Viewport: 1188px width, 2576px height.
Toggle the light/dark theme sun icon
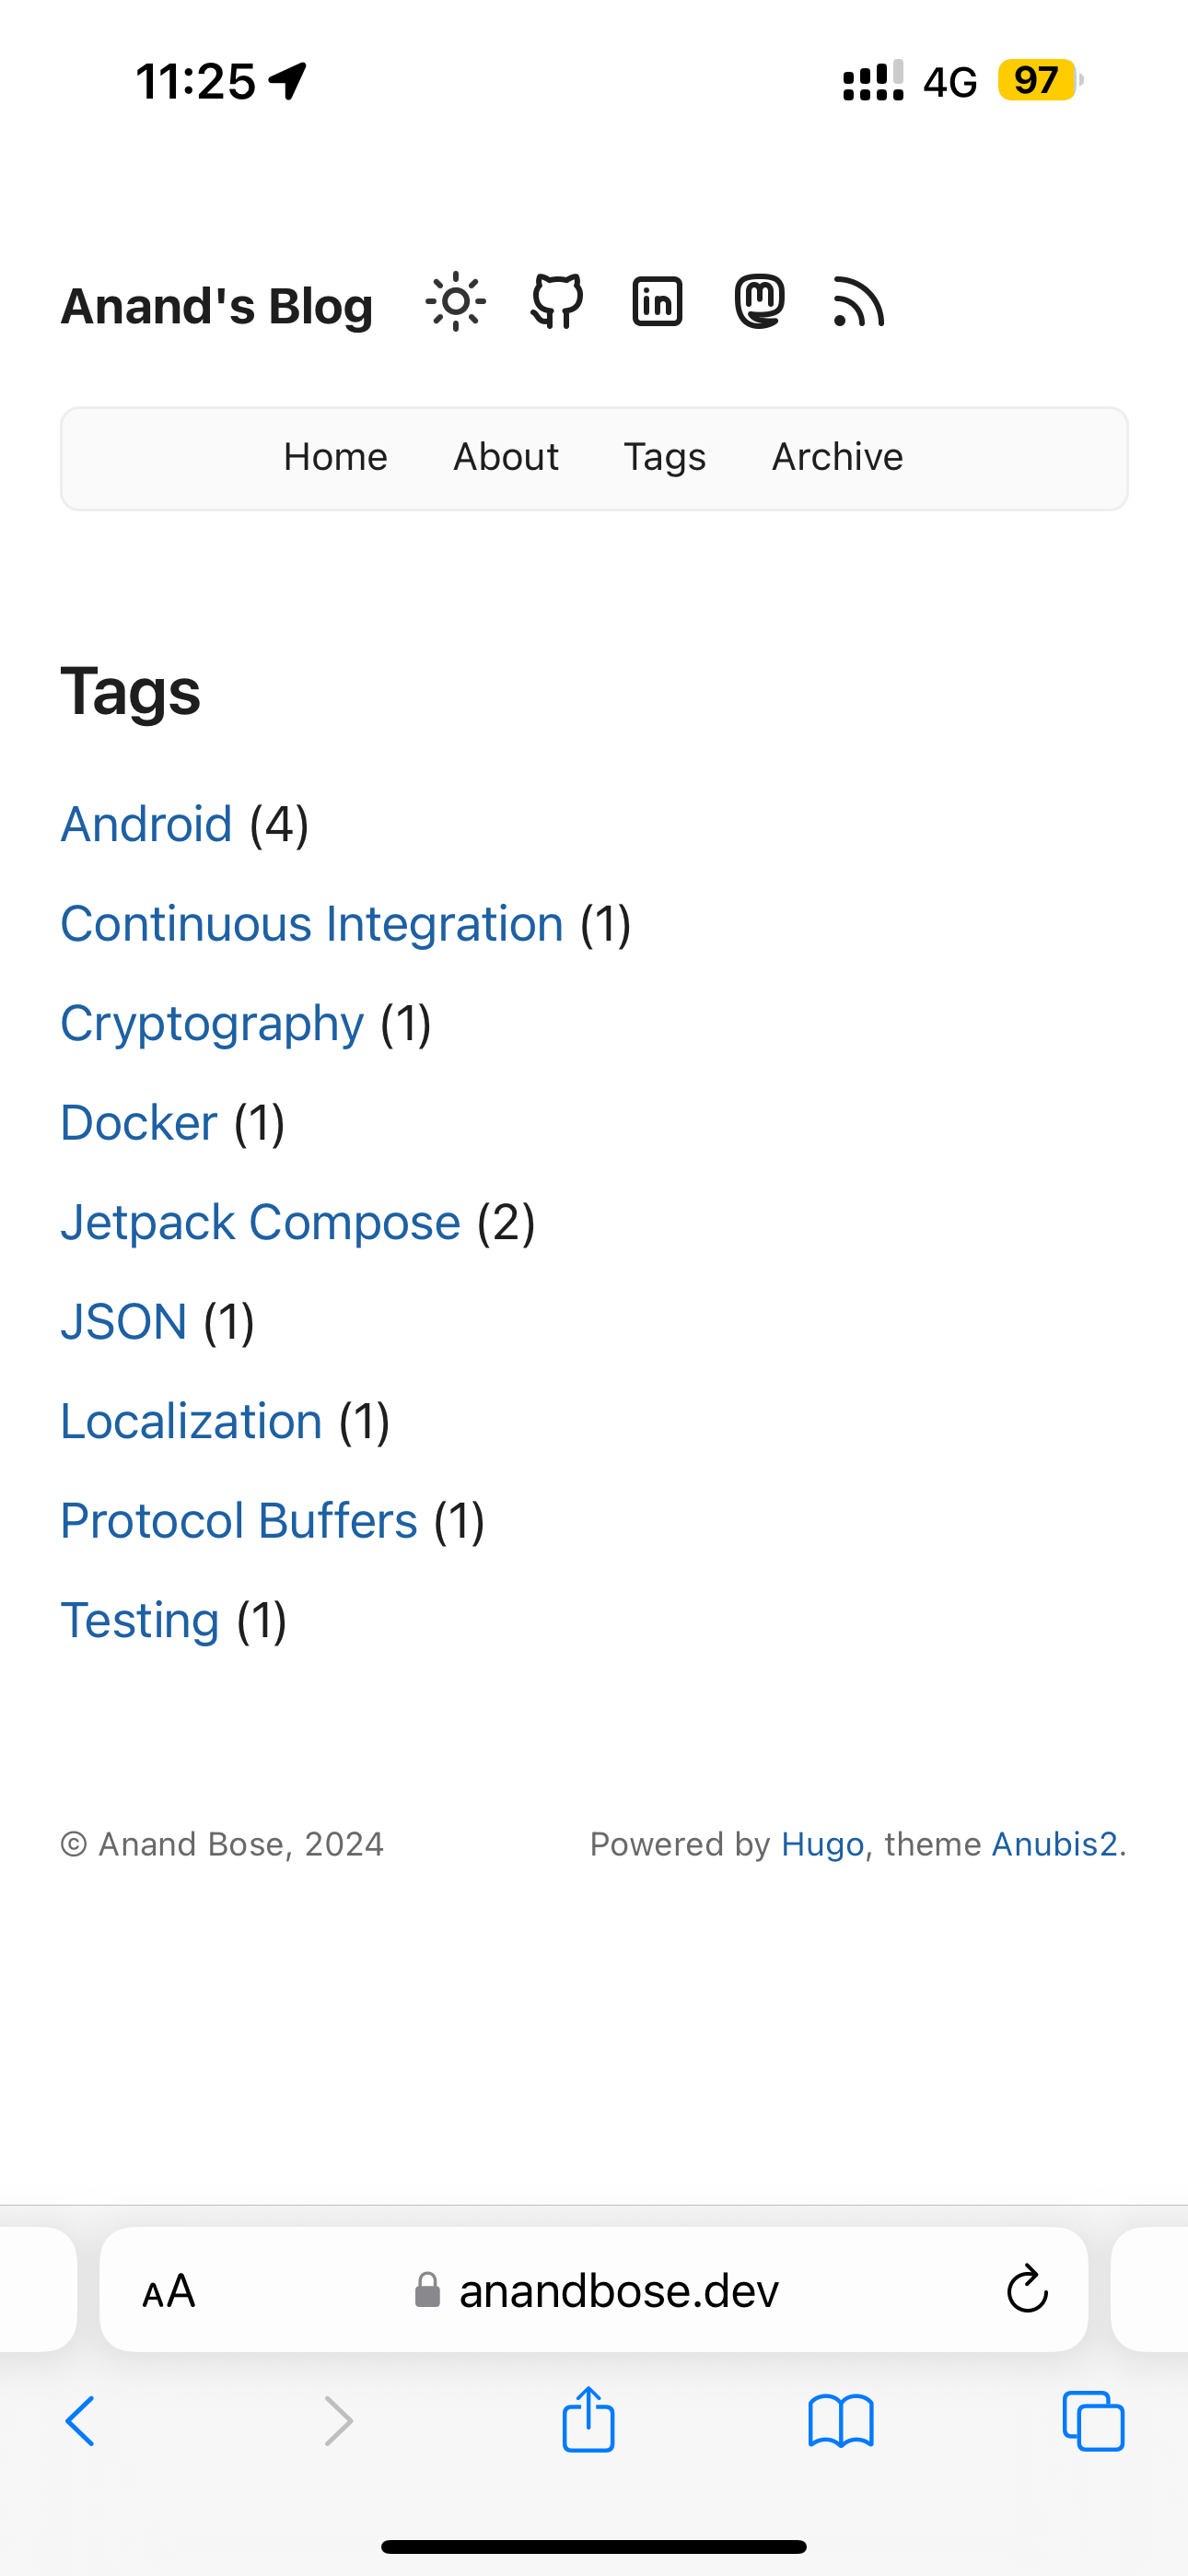(x=456, y=302)
